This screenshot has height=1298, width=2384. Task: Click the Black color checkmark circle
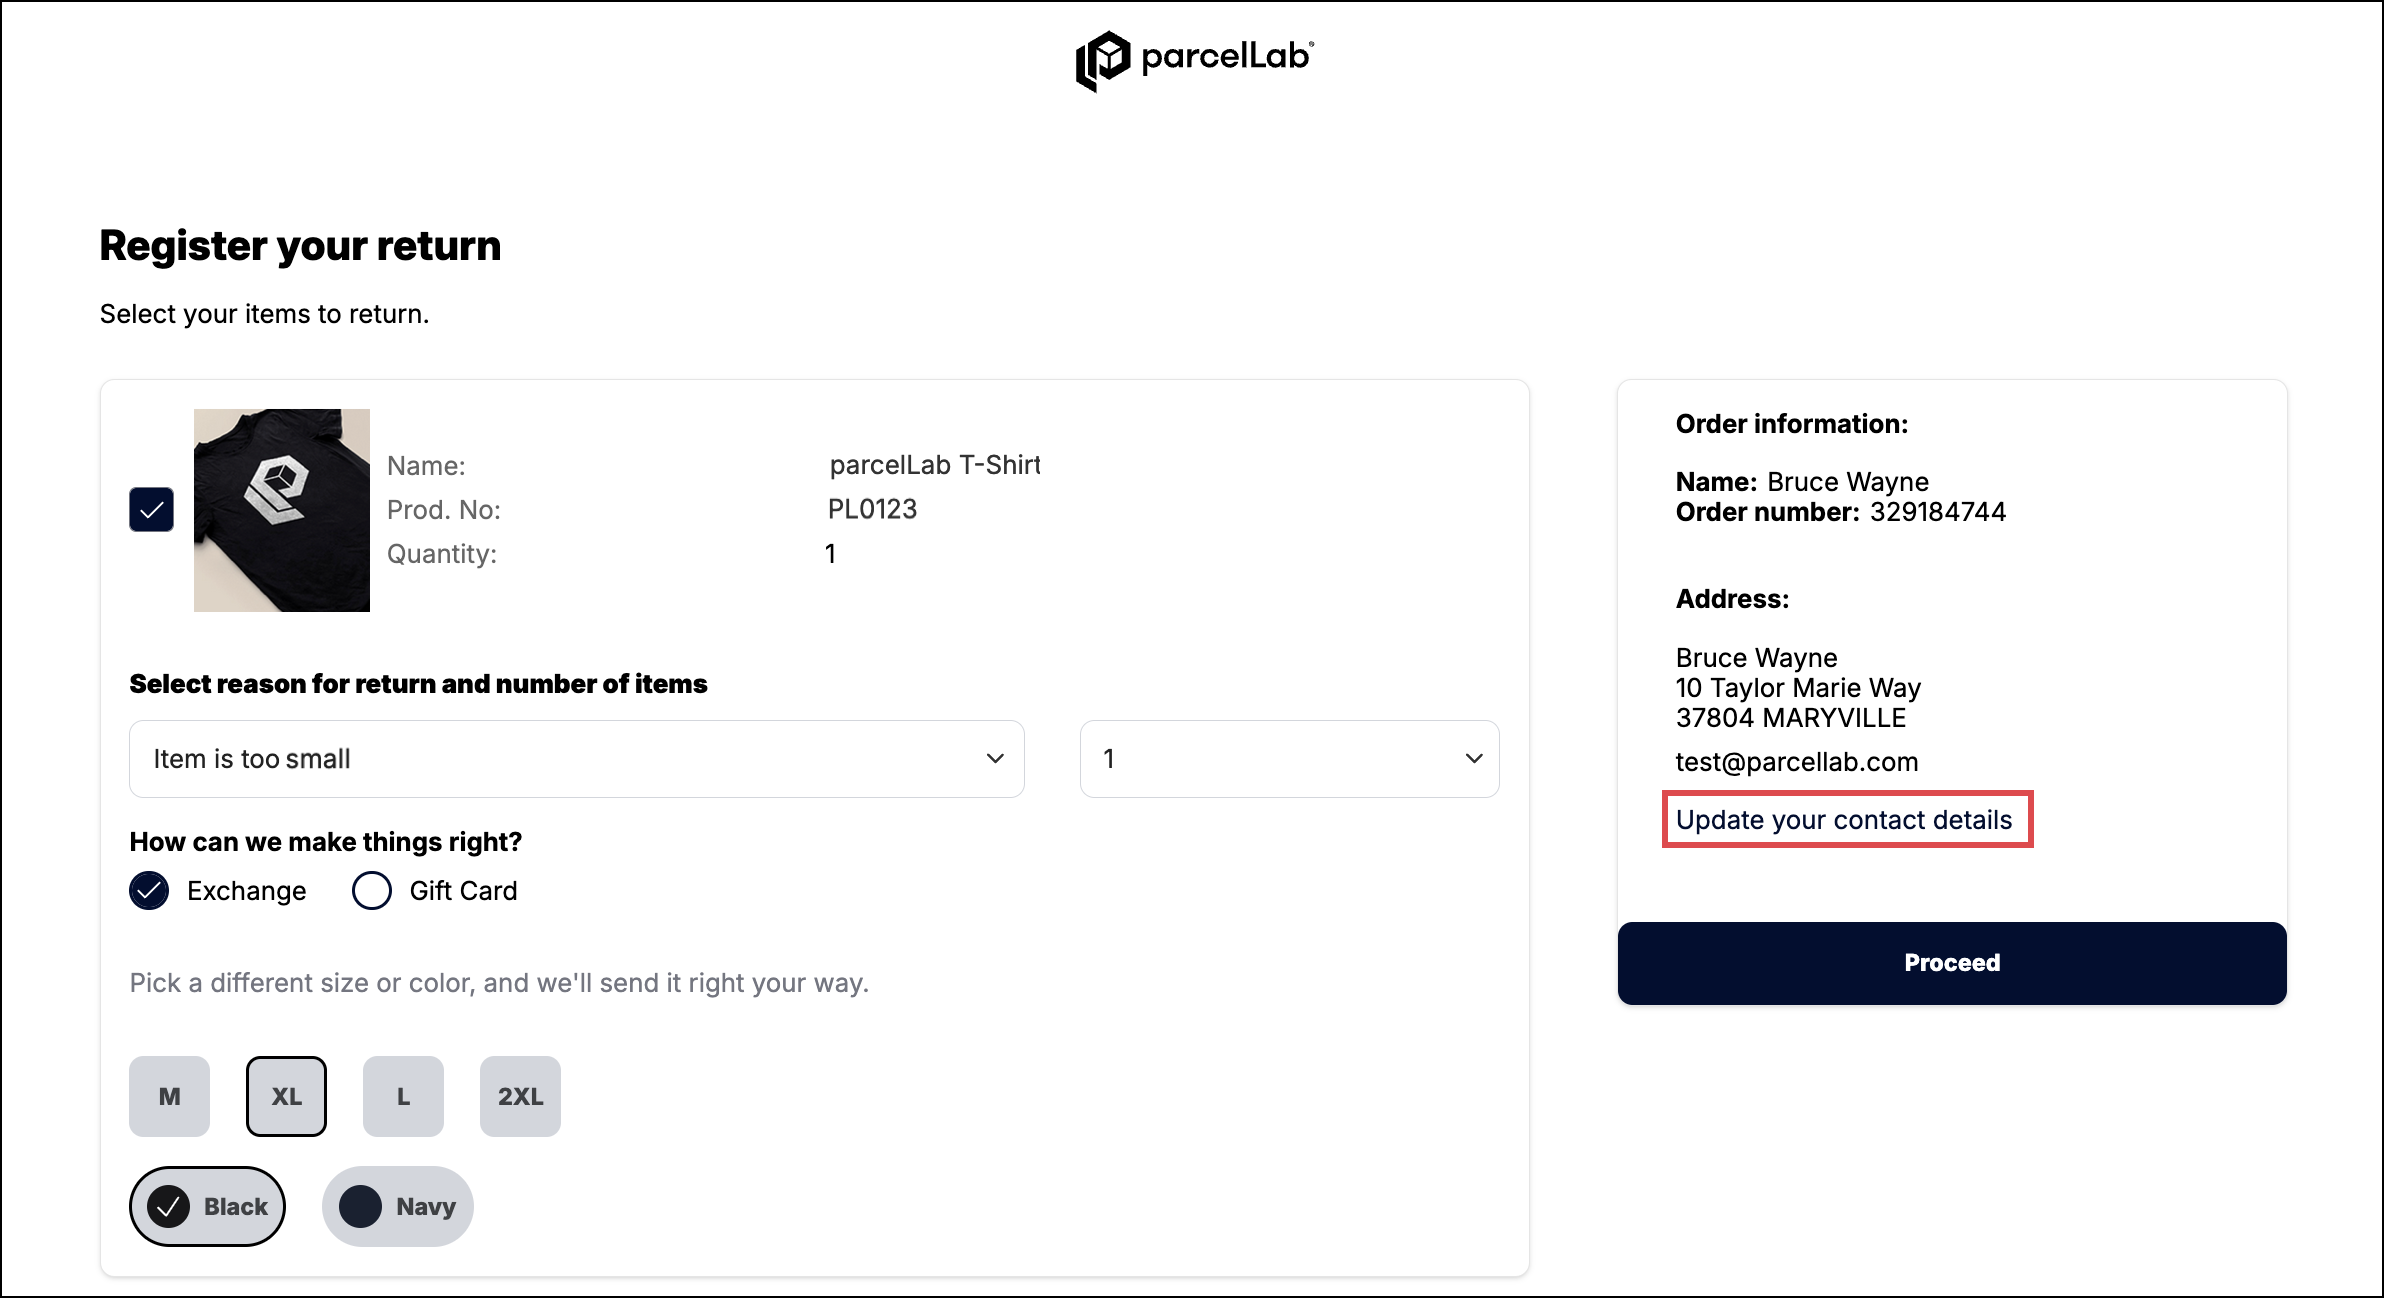pos(168,1207)
